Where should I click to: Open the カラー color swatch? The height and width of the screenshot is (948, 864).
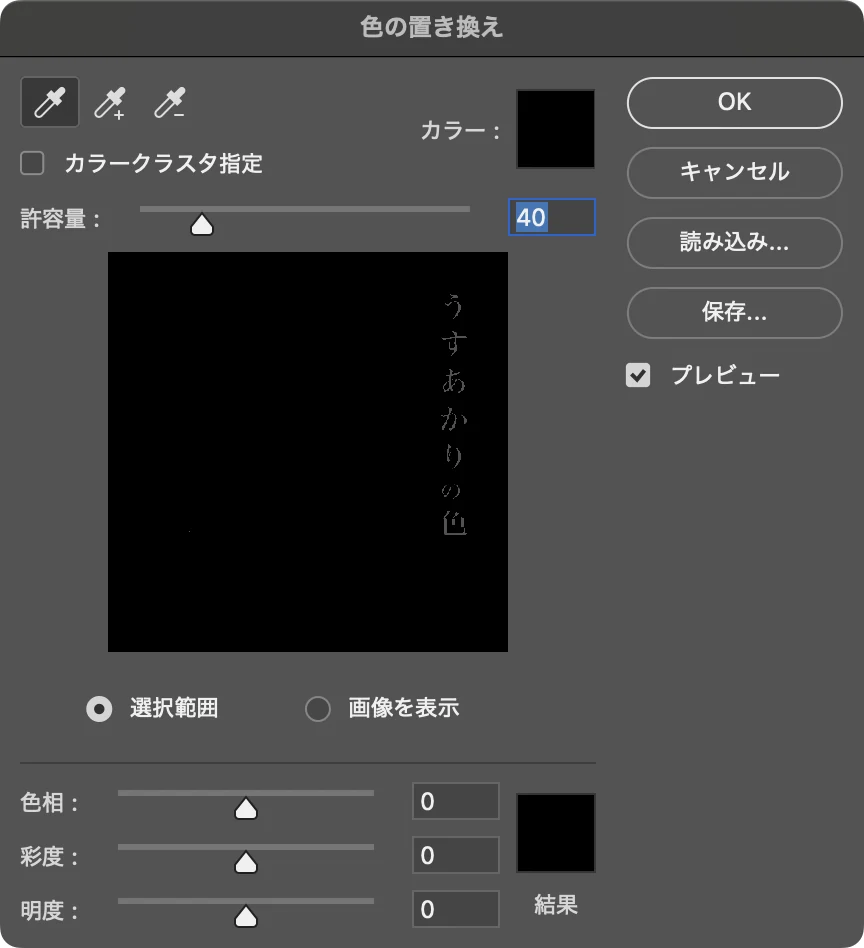click(x=555, y=129)
